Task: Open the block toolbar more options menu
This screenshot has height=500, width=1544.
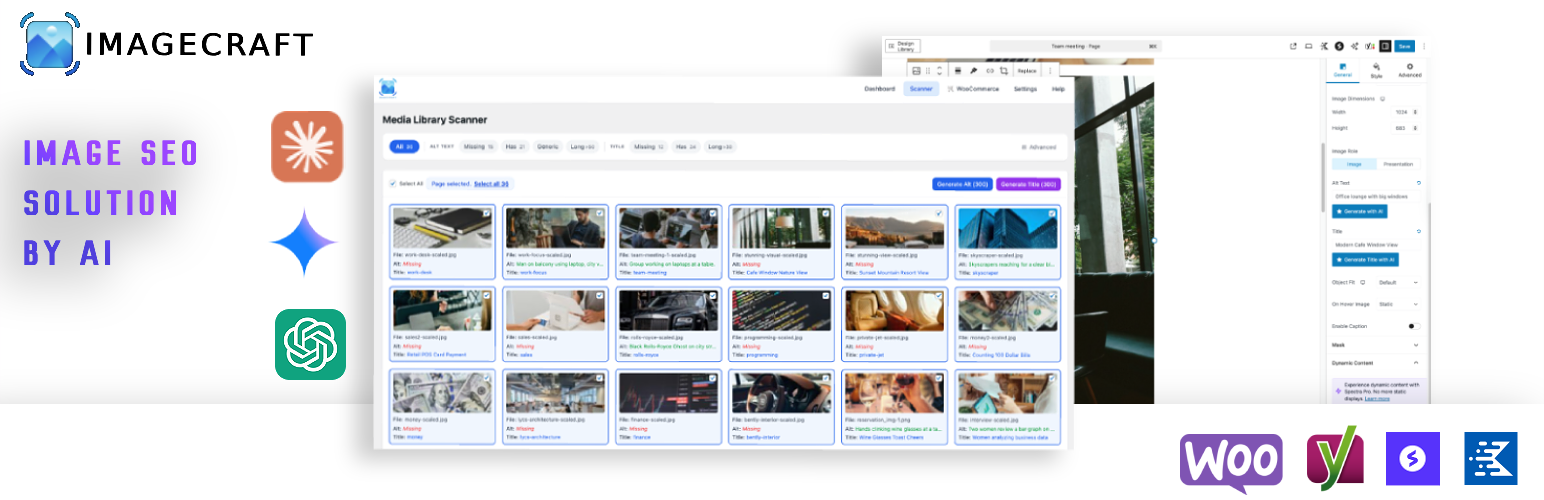Action: click(x=1050, y=71)
